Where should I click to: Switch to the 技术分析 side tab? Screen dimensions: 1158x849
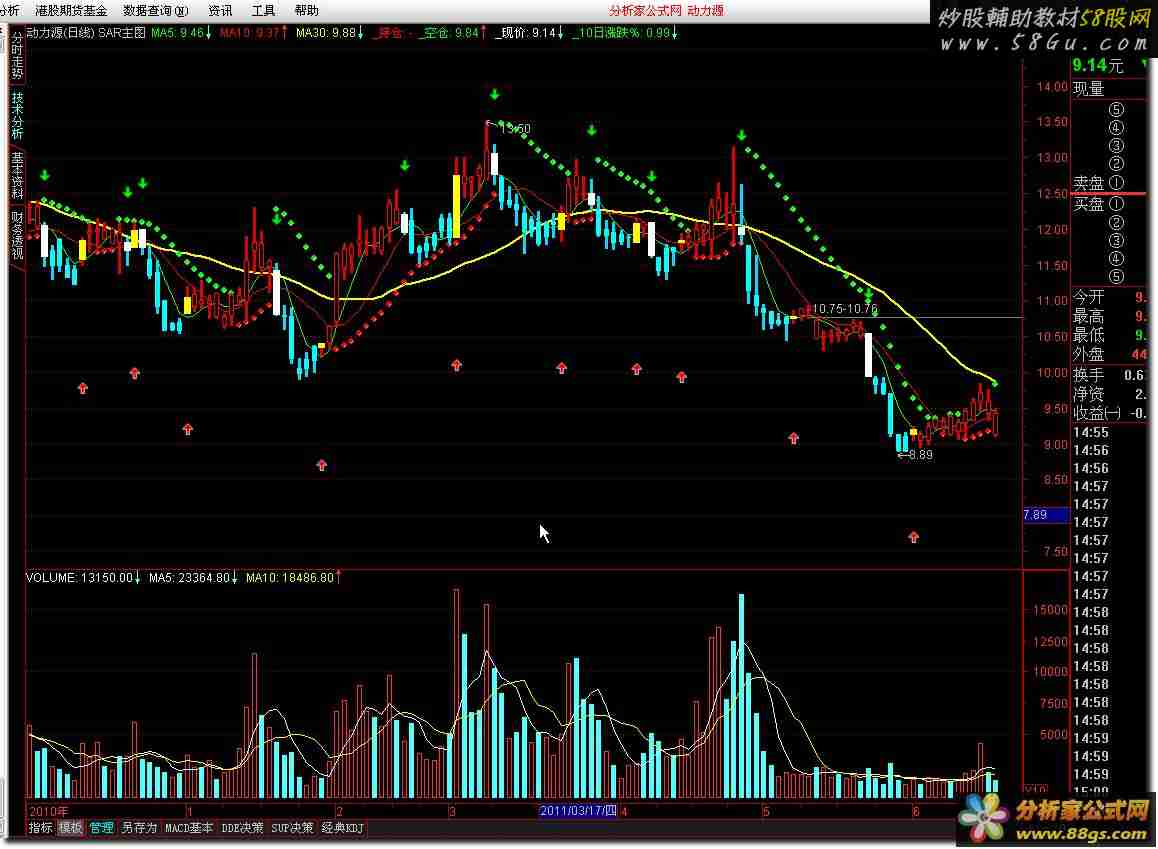(x=17, y=115)
